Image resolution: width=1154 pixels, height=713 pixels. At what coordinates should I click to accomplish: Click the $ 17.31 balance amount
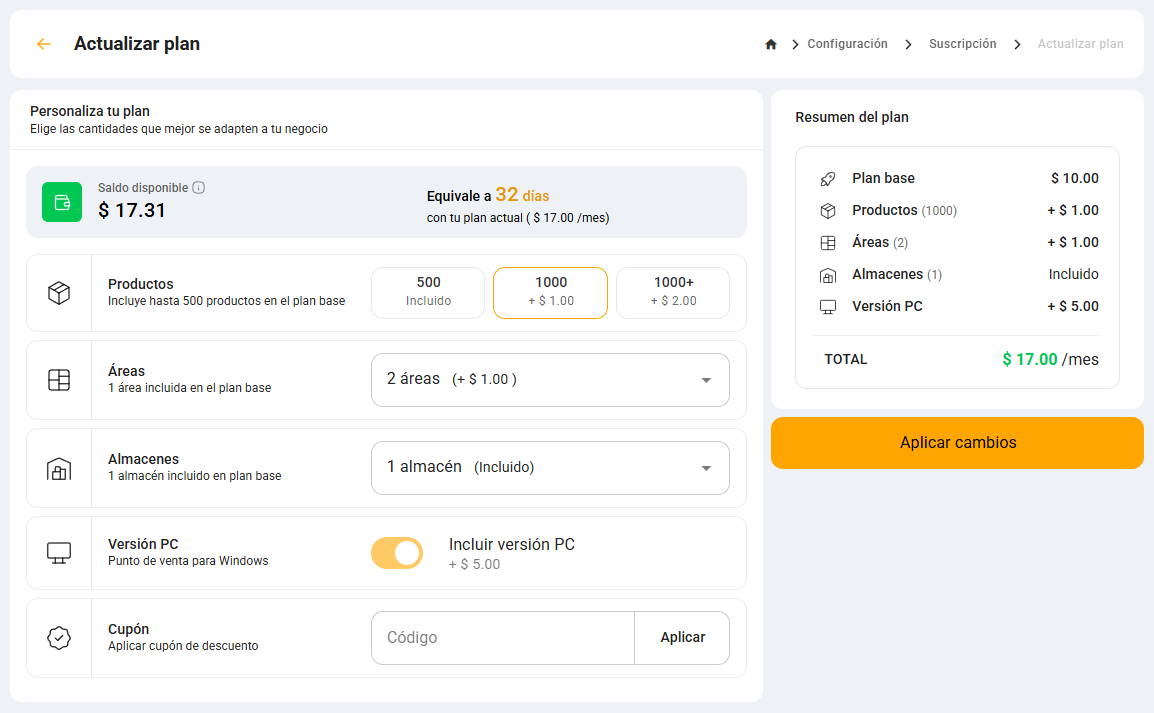[132, 210]
